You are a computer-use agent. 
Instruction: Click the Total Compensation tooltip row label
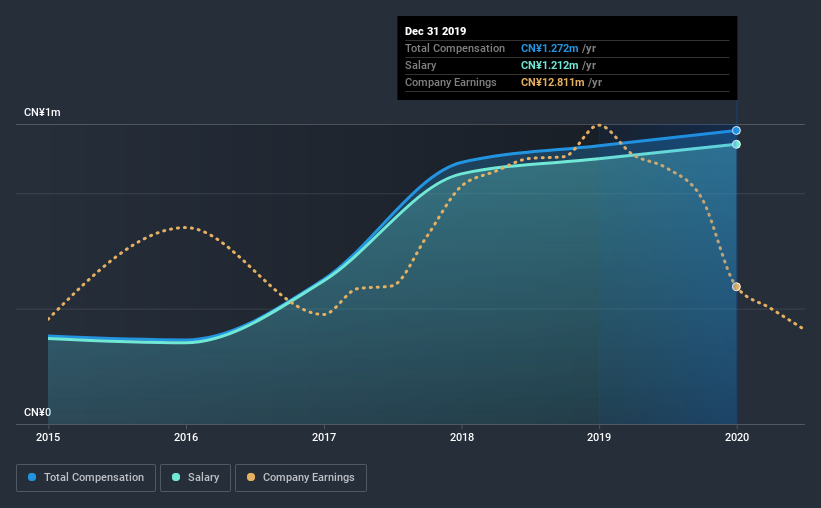pyautogui.click(x=455, y=49)
